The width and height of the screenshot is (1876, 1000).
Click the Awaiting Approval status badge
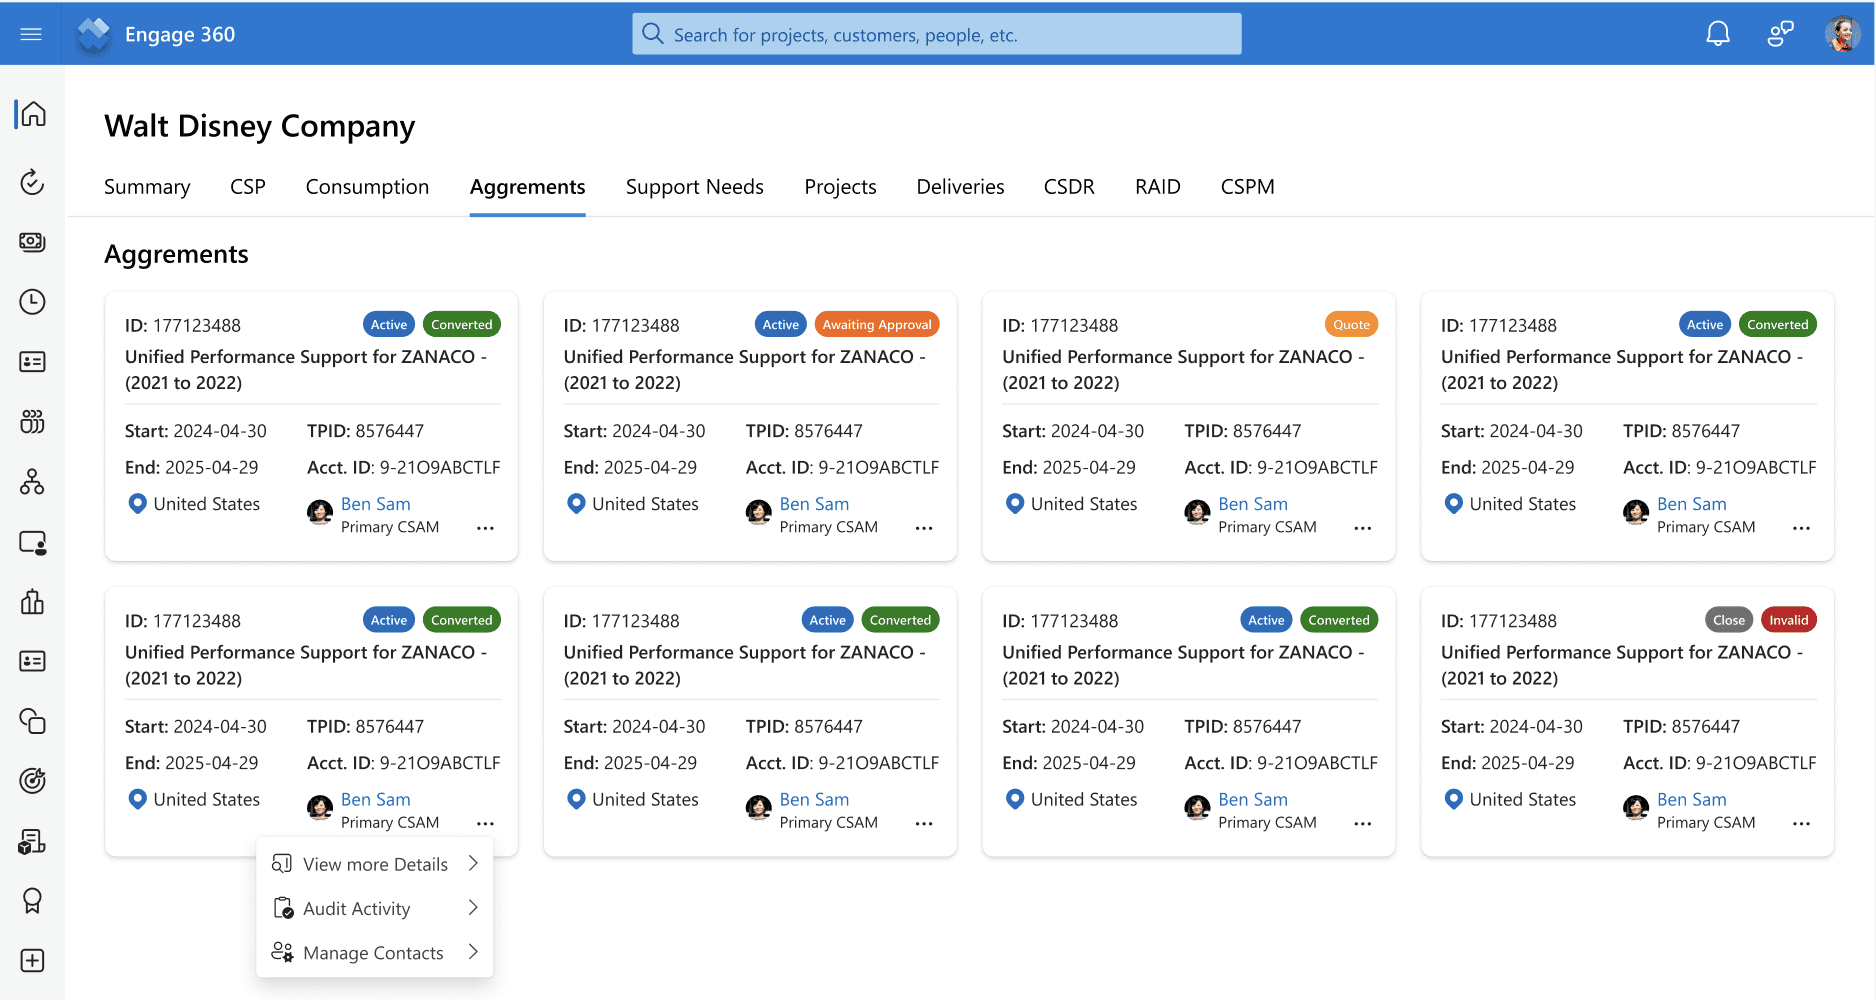coord(877,324)
